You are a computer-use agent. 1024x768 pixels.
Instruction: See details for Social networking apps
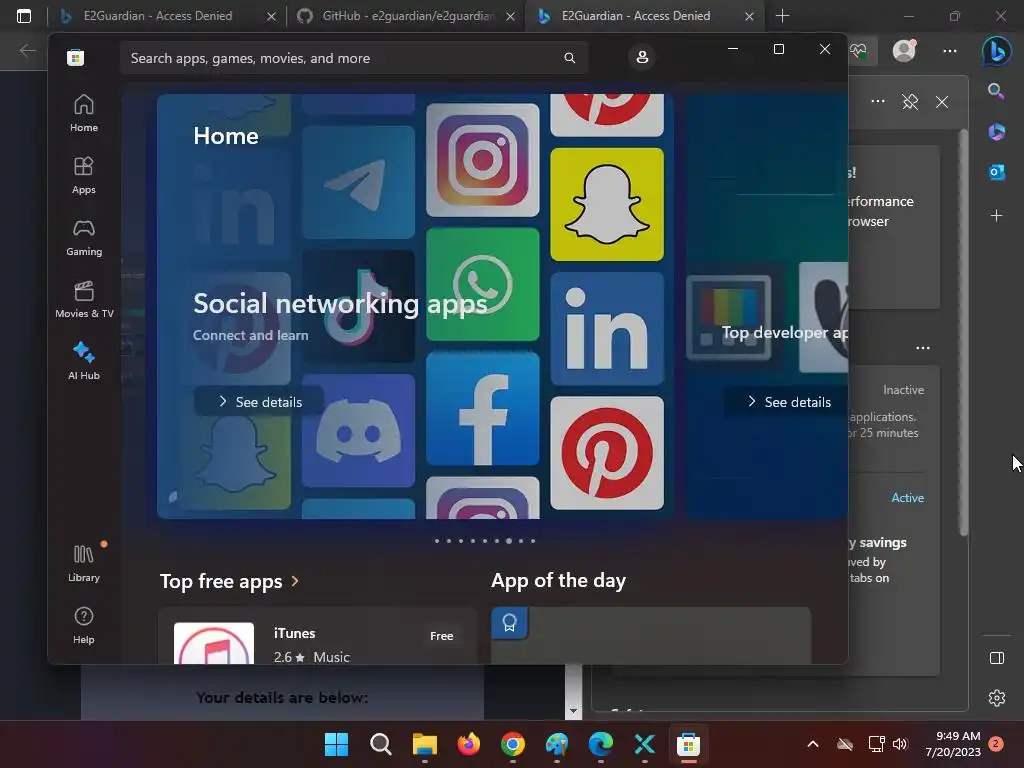tap(259, 402)
